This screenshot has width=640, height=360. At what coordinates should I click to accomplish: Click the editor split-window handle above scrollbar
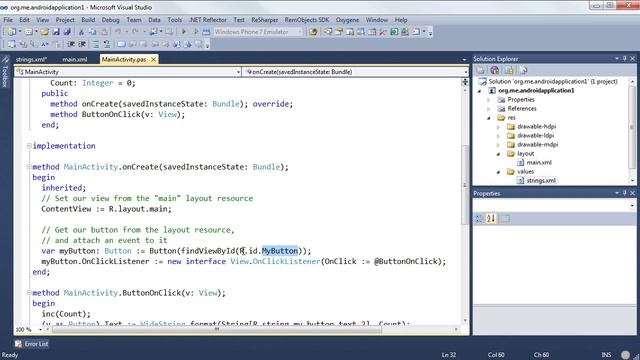pos(465,82)
